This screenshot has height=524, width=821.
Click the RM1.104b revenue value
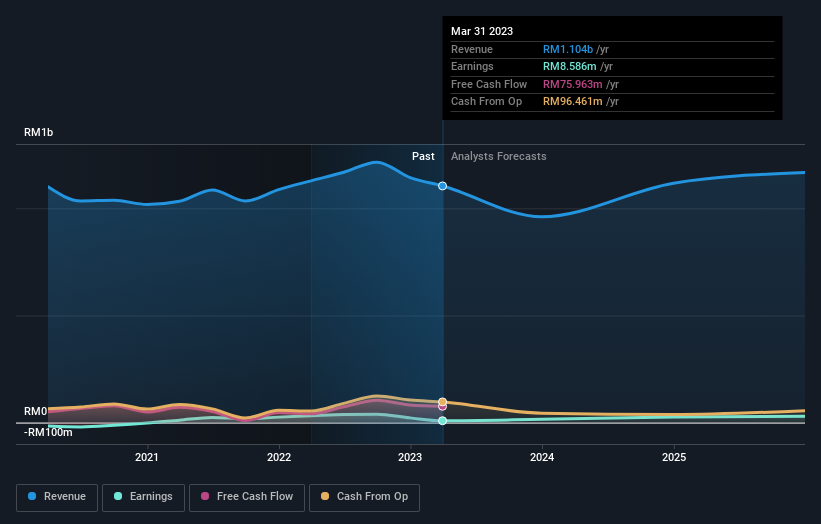coord(568,49)
